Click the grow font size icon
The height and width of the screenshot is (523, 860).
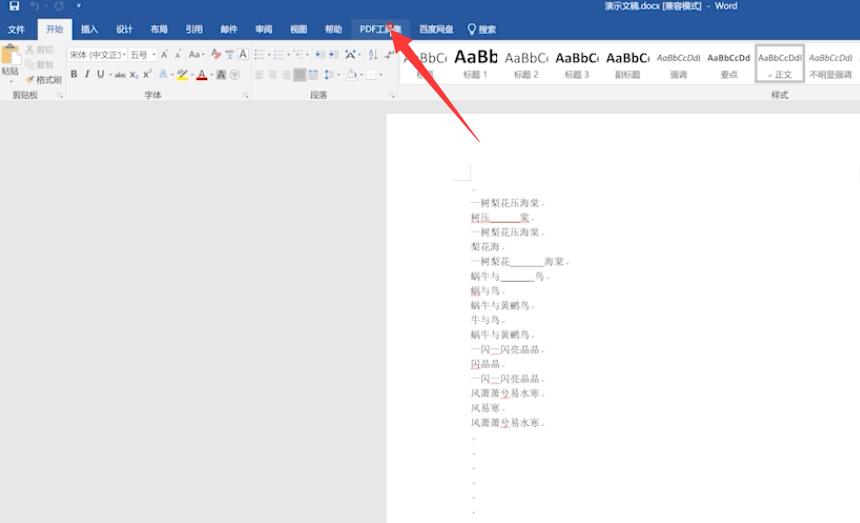[164, 55]
